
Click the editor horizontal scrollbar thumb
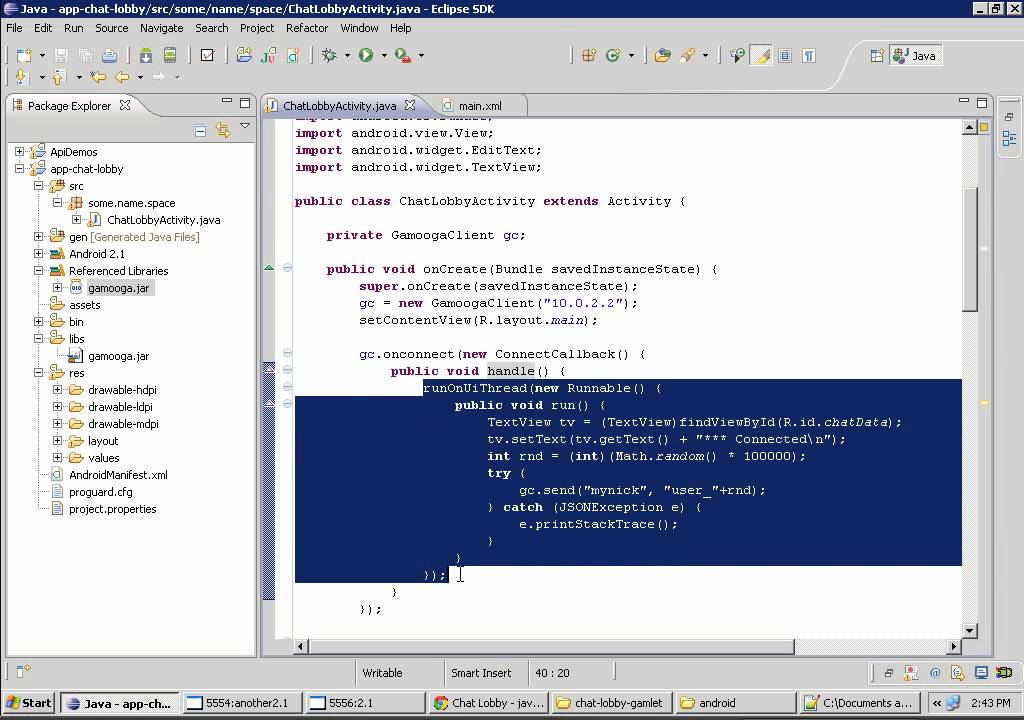pos(551,646)
